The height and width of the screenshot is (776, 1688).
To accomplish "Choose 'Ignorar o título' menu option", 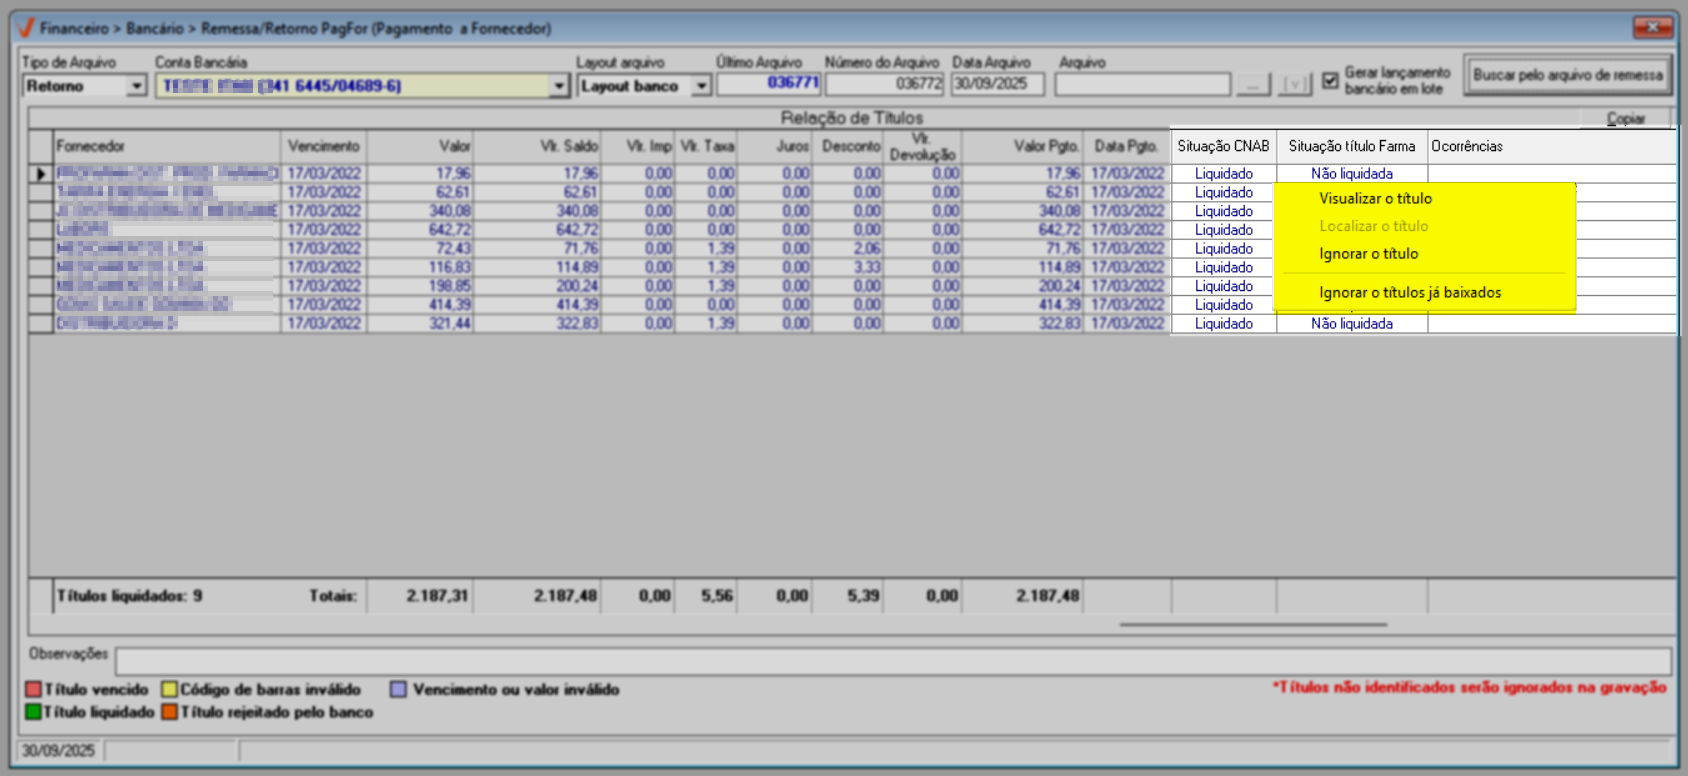I will coord(1368,254).
